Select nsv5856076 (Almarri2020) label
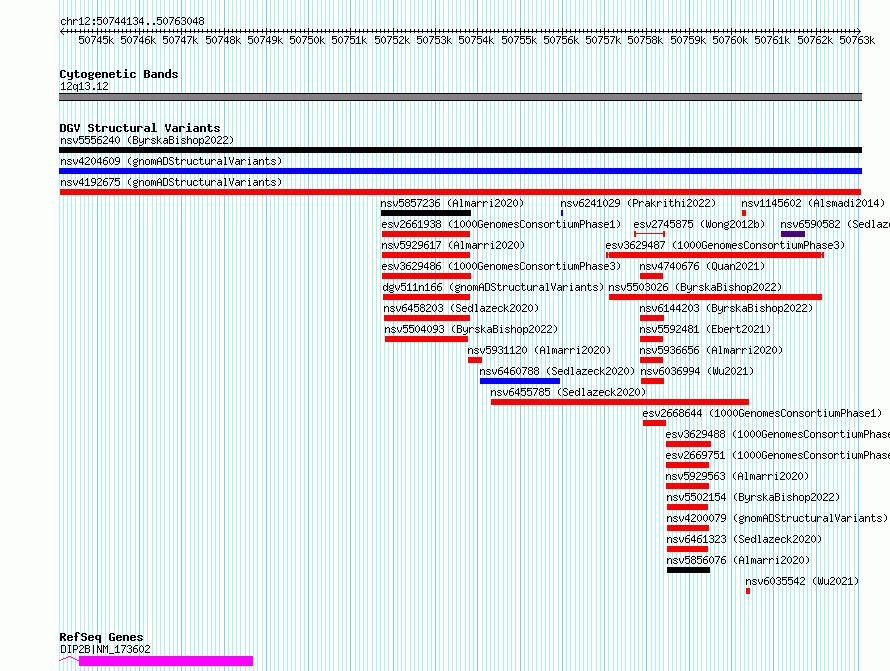 pyautogui.click(x=738, y=560)
